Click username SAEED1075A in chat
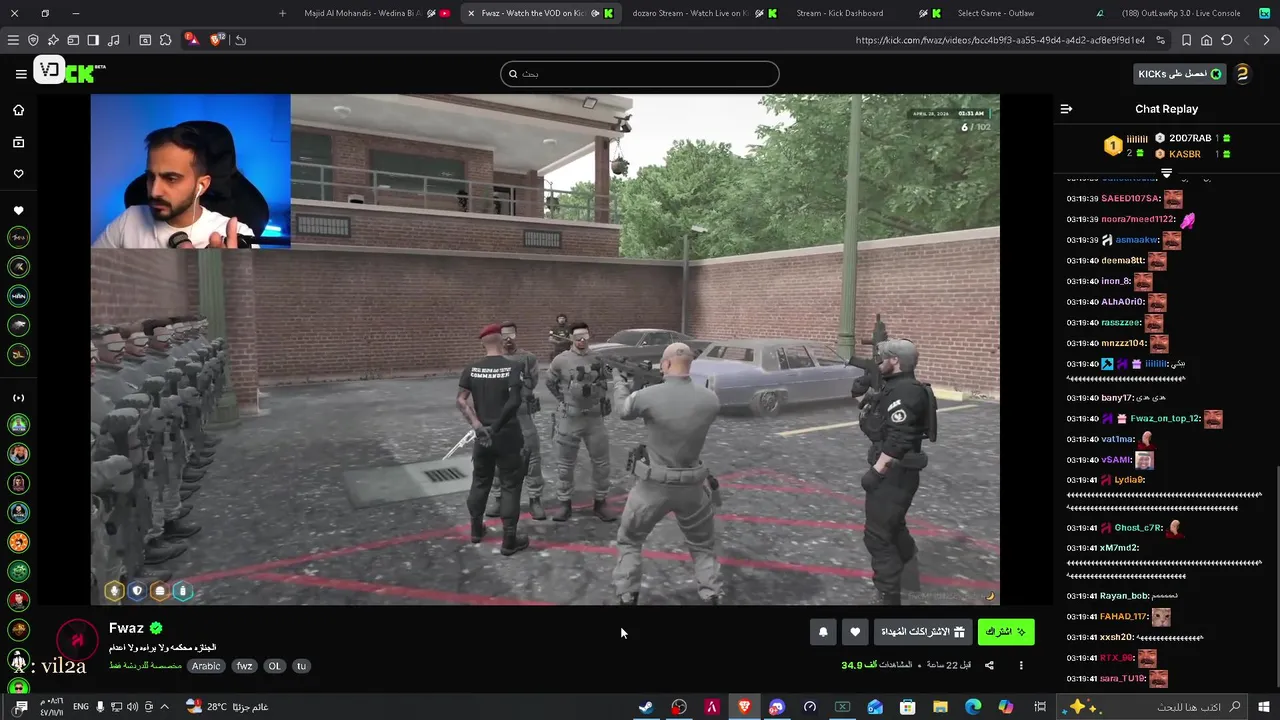The width and height of the screenshot is (1280, 720). pos(1130,199)
